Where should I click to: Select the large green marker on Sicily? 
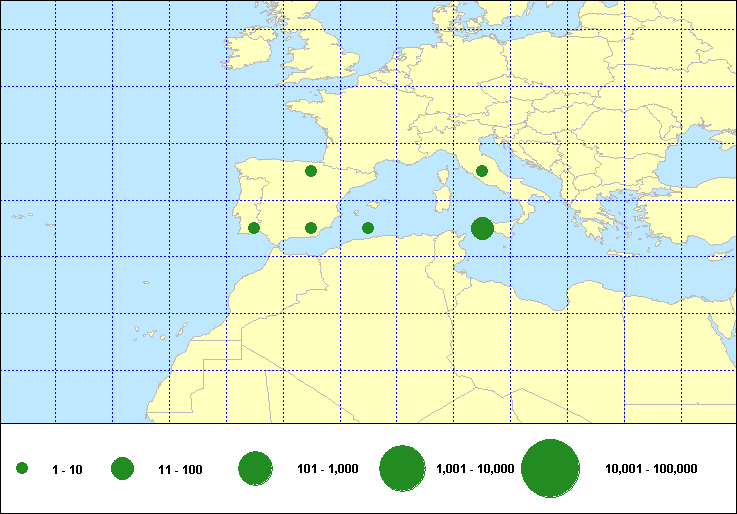(x=482, y=229)
